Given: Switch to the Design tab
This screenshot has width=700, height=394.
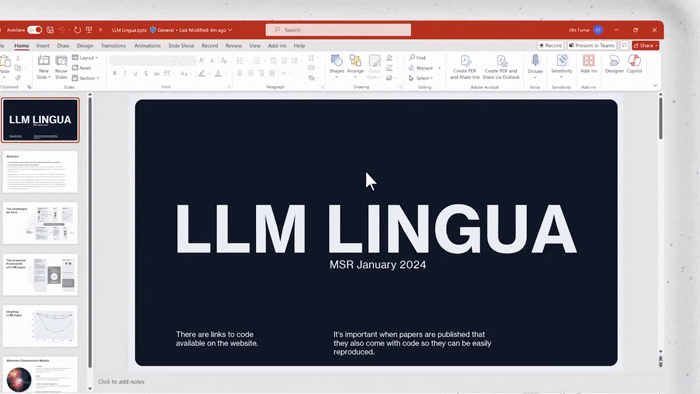Looking at the screenshot, I should (85, 46).
